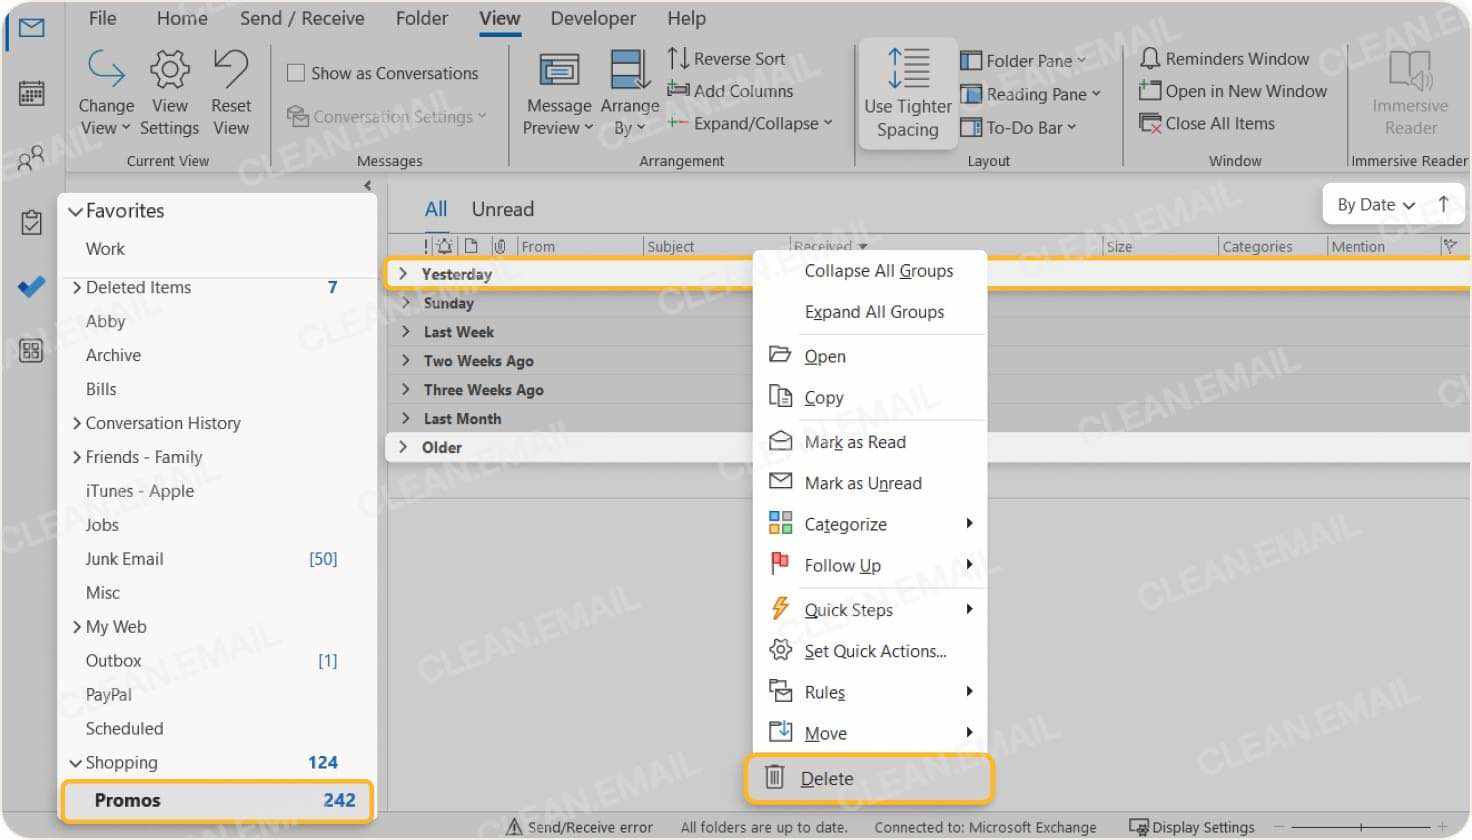Viewport: 1472px width, 840px height.
Task: Choose Delete from the context menu
Action: (x=828, y=778)
